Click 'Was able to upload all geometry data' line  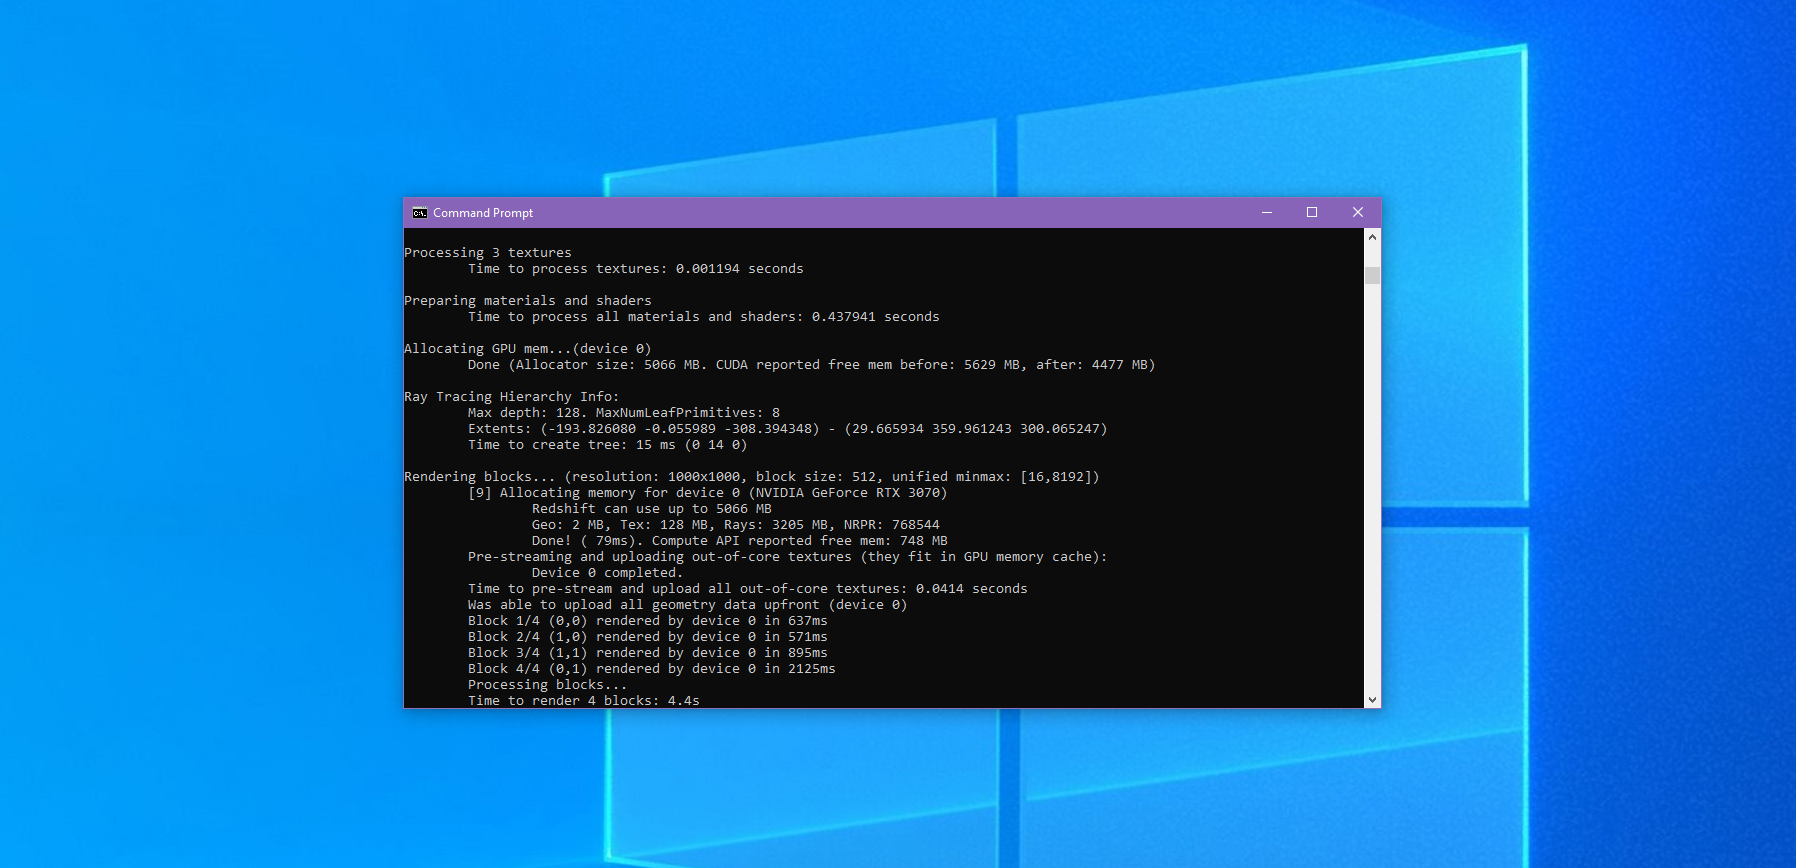(x=688, y=605)
